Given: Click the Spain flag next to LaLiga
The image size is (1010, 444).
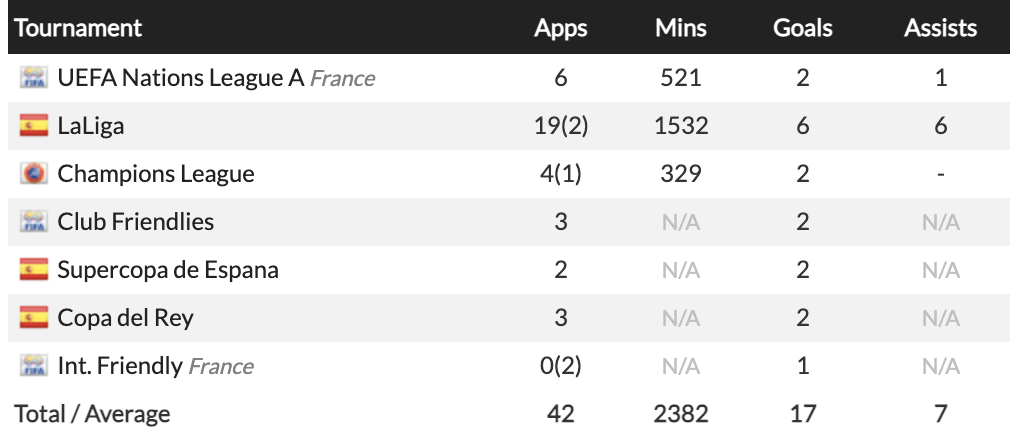Looking at the screenshot, I should pos(34,126).
